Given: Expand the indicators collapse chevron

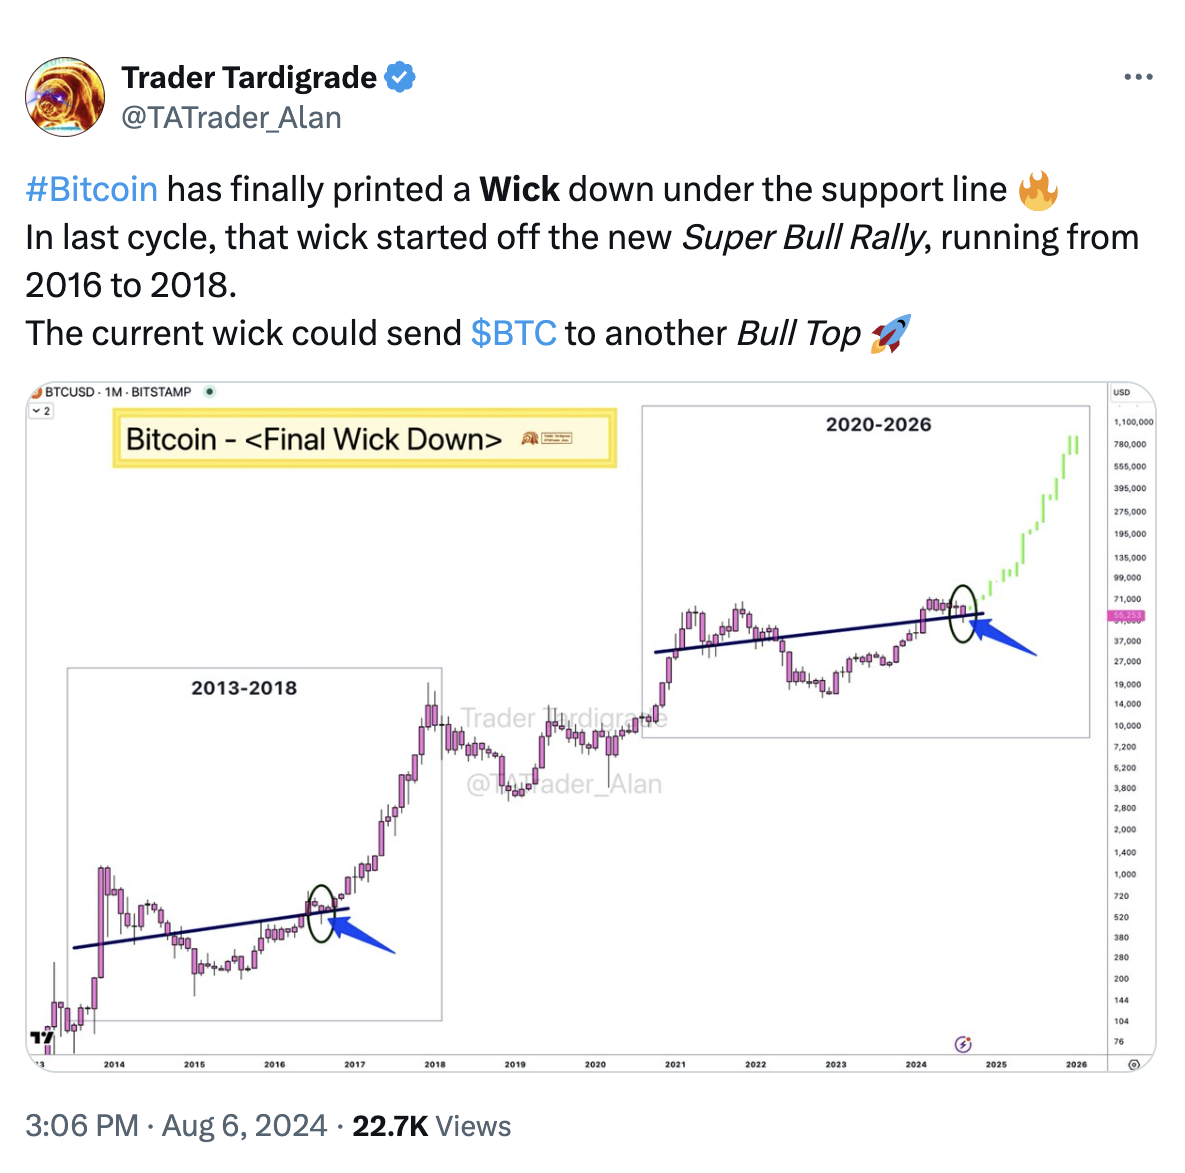Looking at the screenshot, I should coord(41,411).
